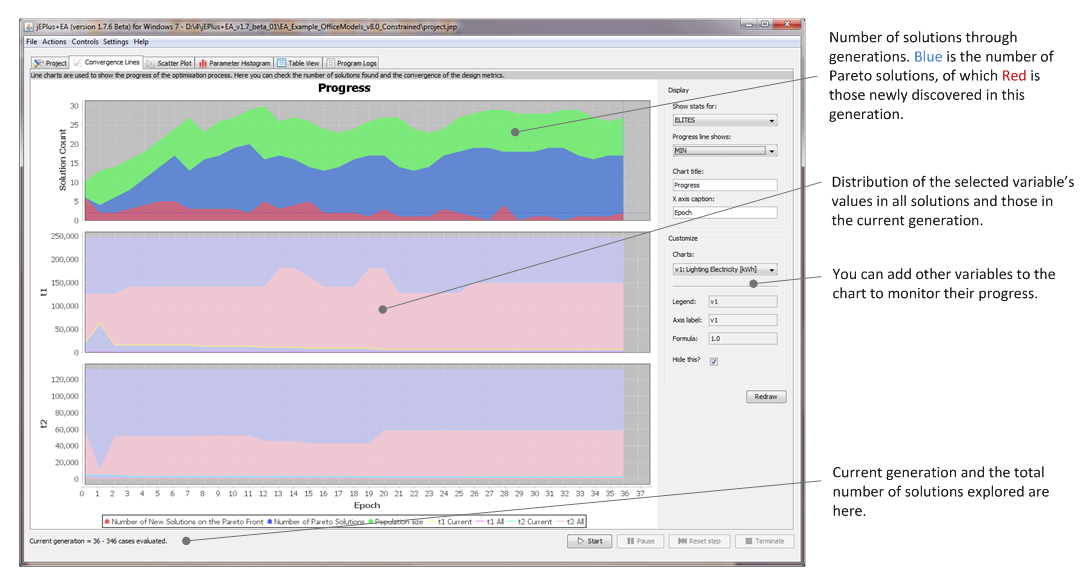This screenshot has width=1089, height=586.
Task: Click the red Pareto Front legend marker
Action: [107, 521]
